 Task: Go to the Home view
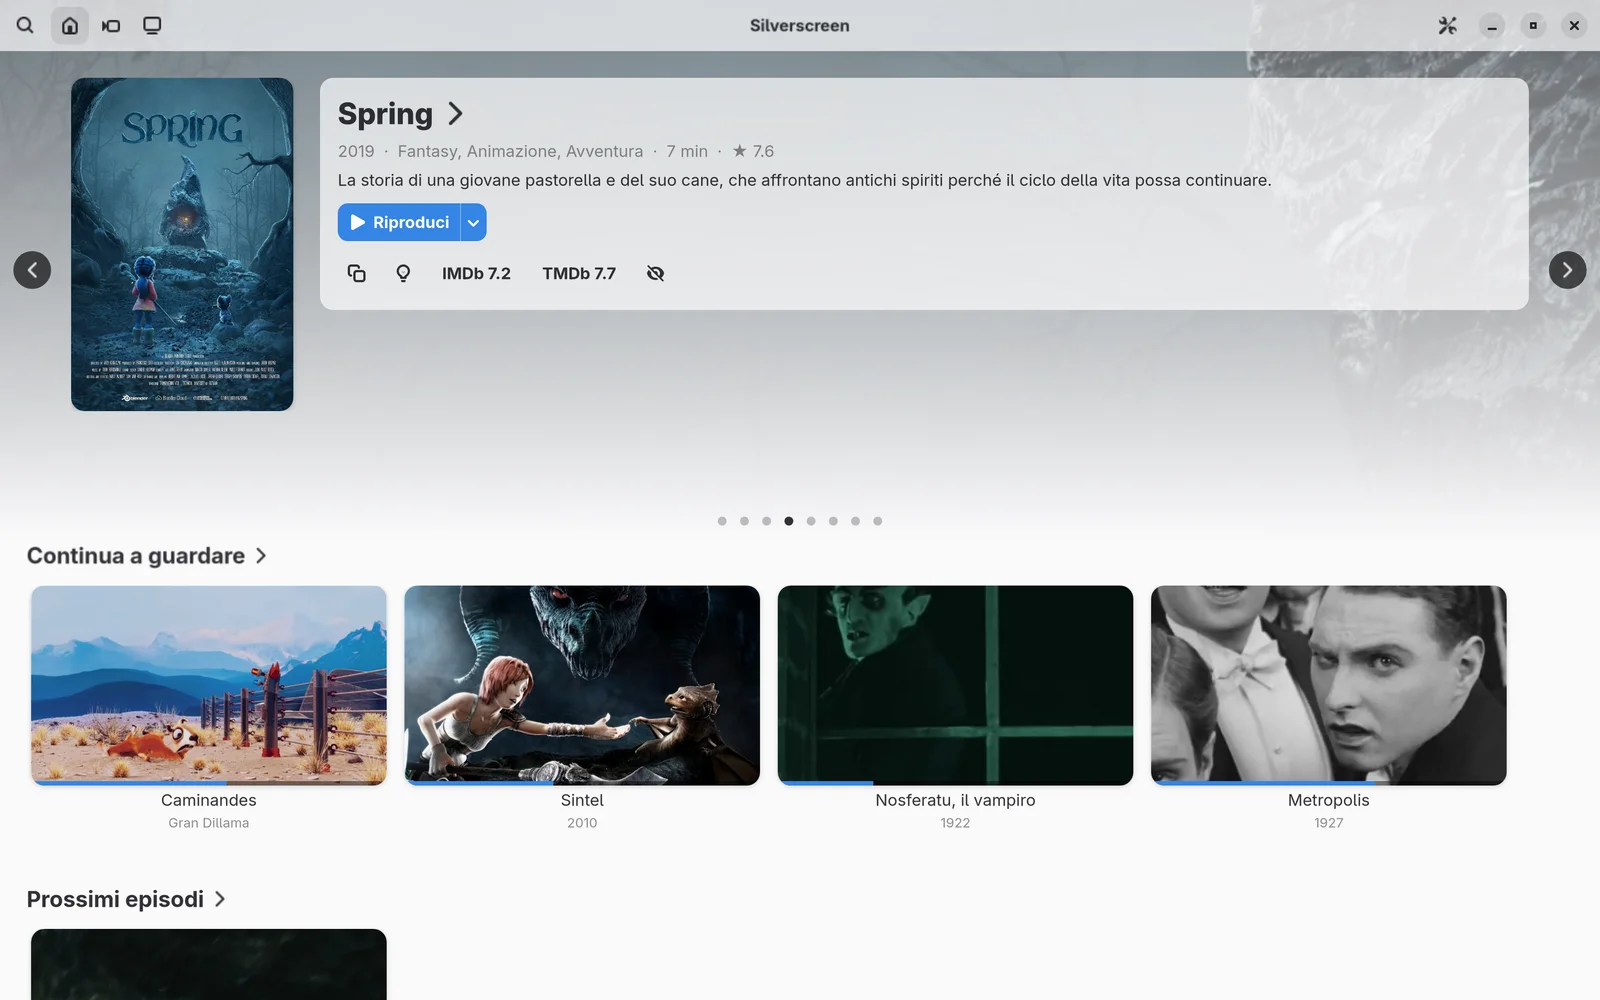70,25
